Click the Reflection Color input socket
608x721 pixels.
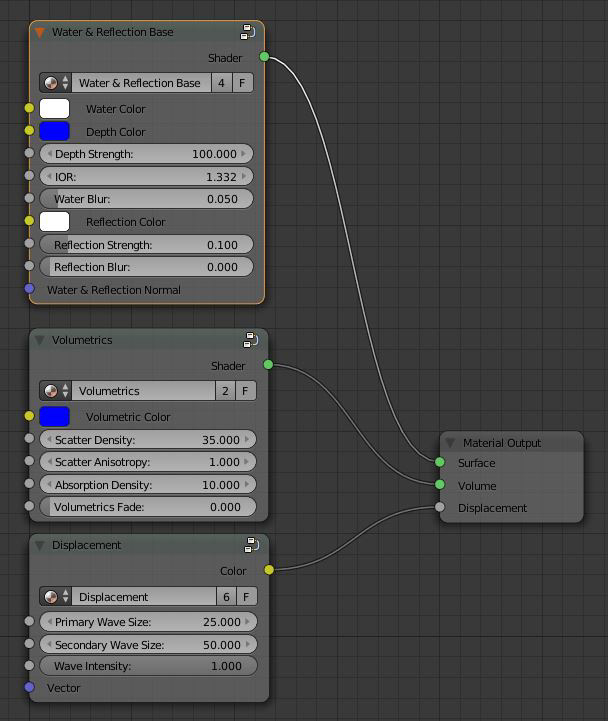[29, 221]
